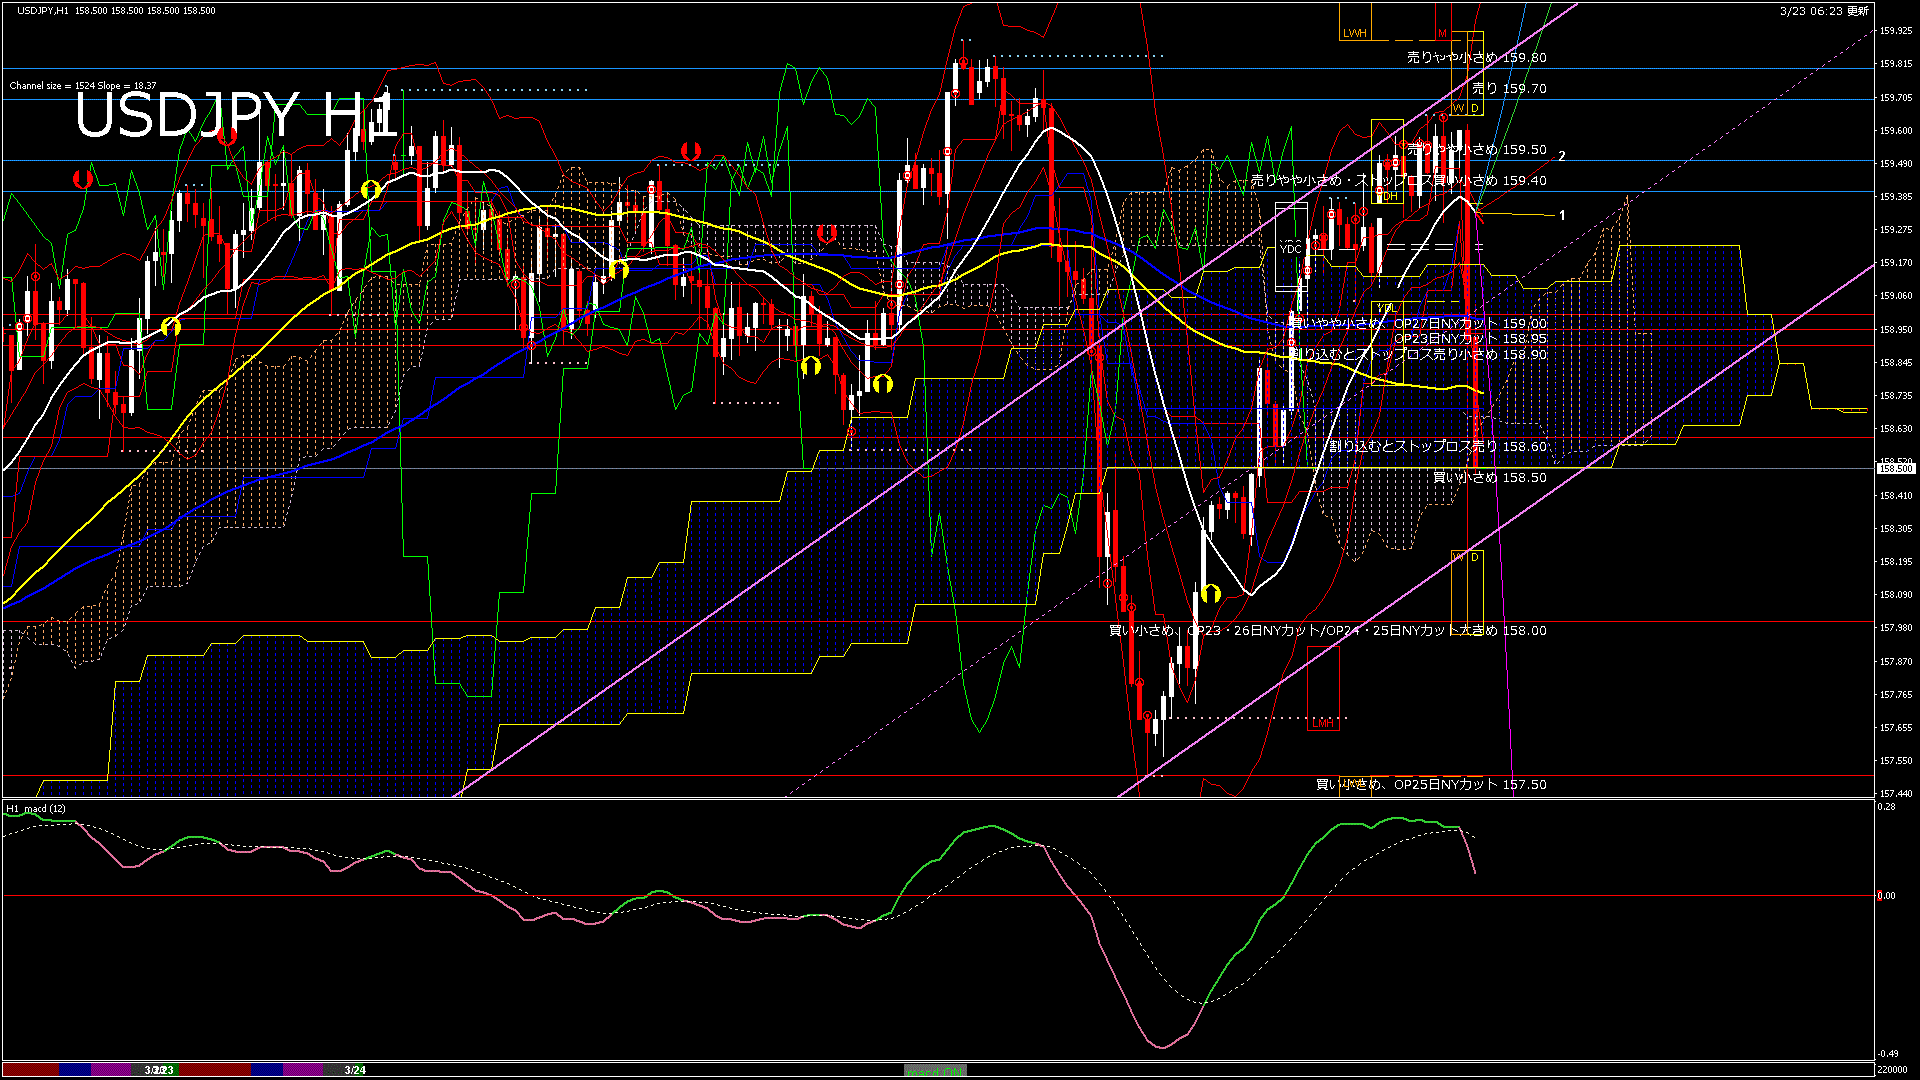The width and height of the screenshot is (1920, 1080).
Task: Select the red M marker label
Action: (1442, 33)
